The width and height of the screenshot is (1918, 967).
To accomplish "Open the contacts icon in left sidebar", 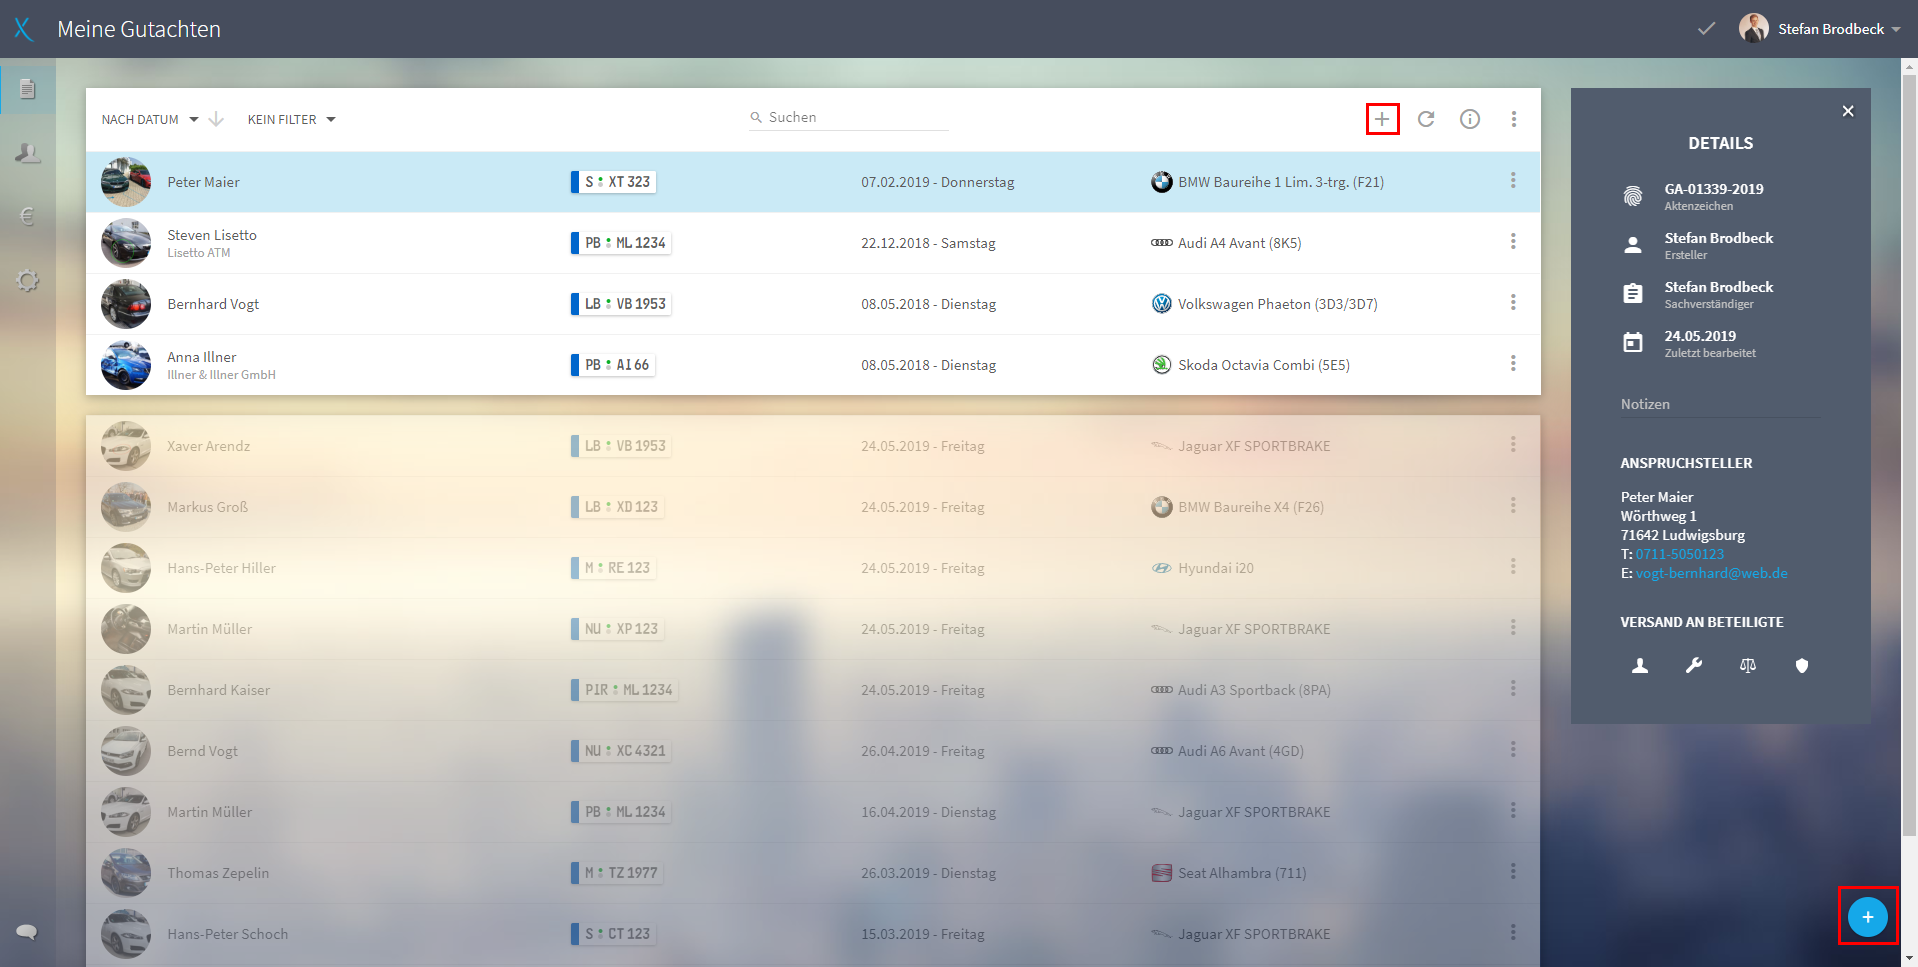I will (x=28, y=153).
